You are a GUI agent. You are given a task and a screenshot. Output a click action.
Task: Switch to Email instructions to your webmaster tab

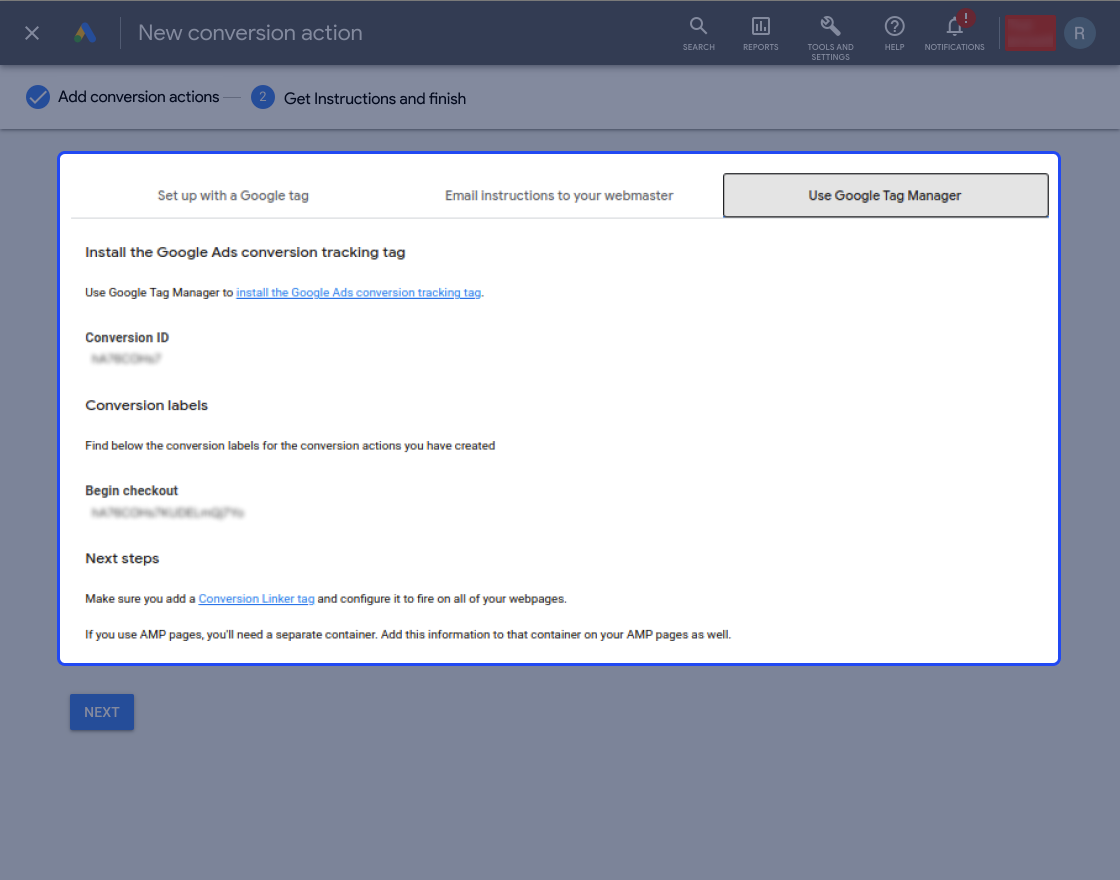pos(559,196)
